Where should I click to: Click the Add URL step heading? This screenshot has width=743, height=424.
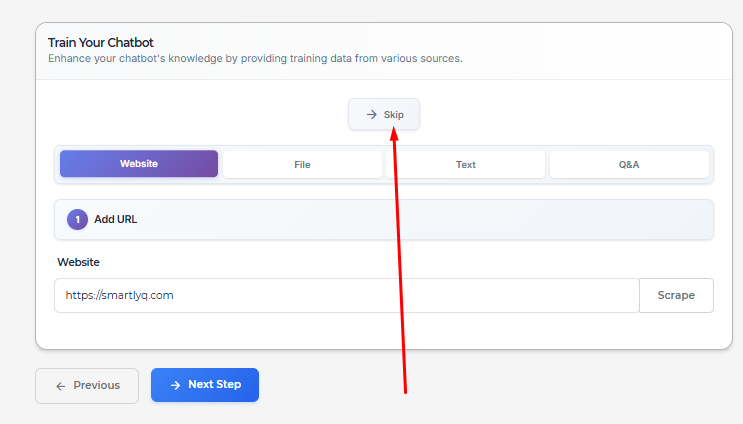pos(116,219)
